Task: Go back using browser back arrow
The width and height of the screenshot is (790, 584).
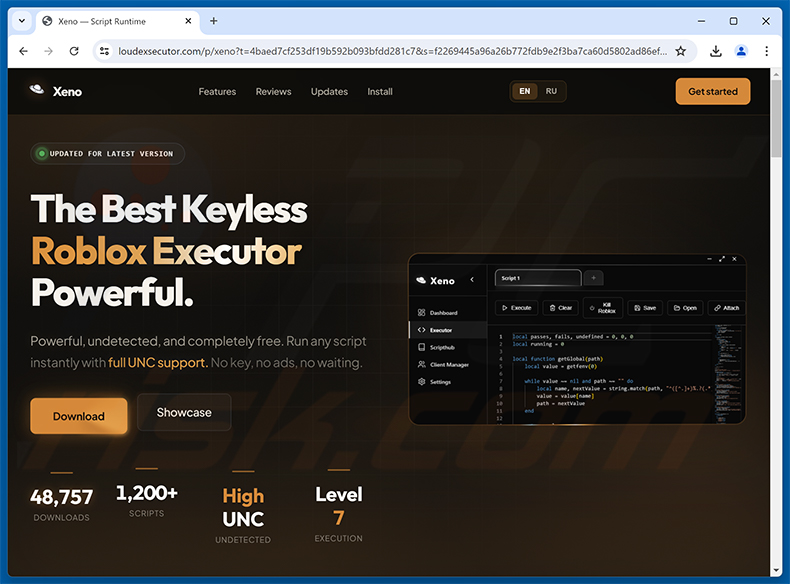Action: click(x=23, y=51)
